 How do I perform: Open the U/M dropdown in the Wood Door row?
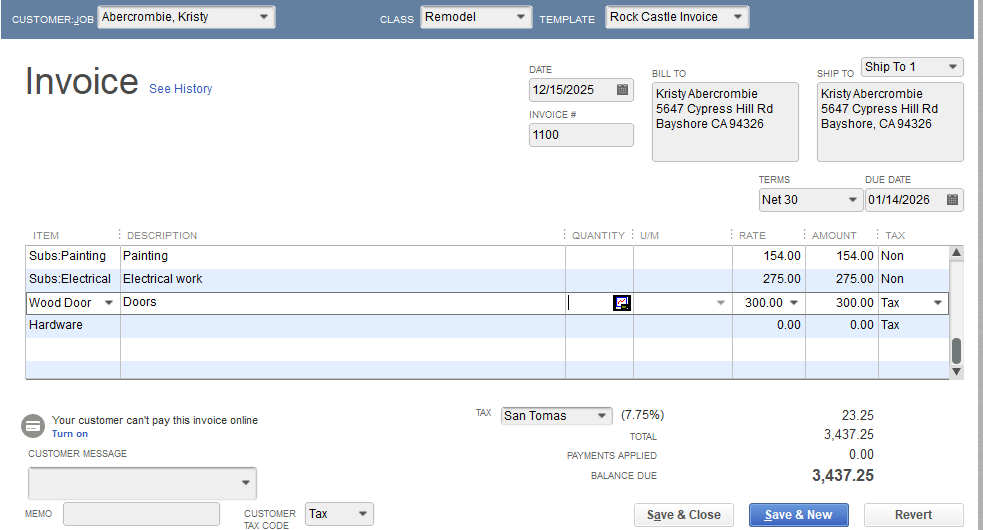coord(720,303)
